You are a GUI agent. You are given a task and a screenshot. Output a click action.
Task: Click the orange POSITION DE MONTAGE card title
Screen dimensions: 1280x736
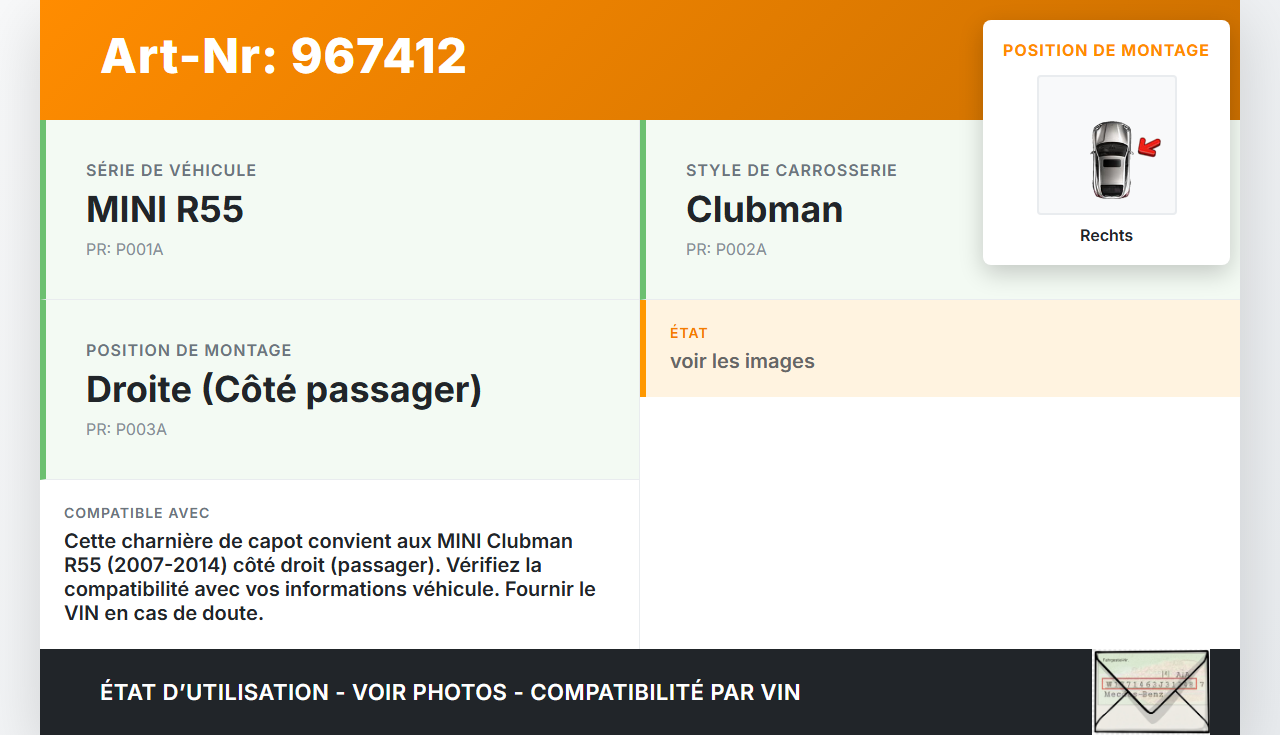(1106, 50)
